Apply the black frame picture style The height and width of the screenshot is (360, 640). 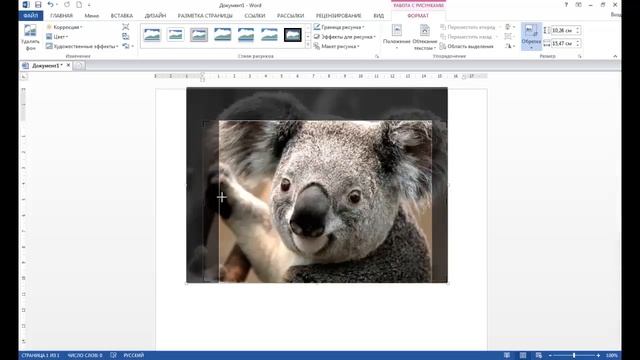point(293,35)
